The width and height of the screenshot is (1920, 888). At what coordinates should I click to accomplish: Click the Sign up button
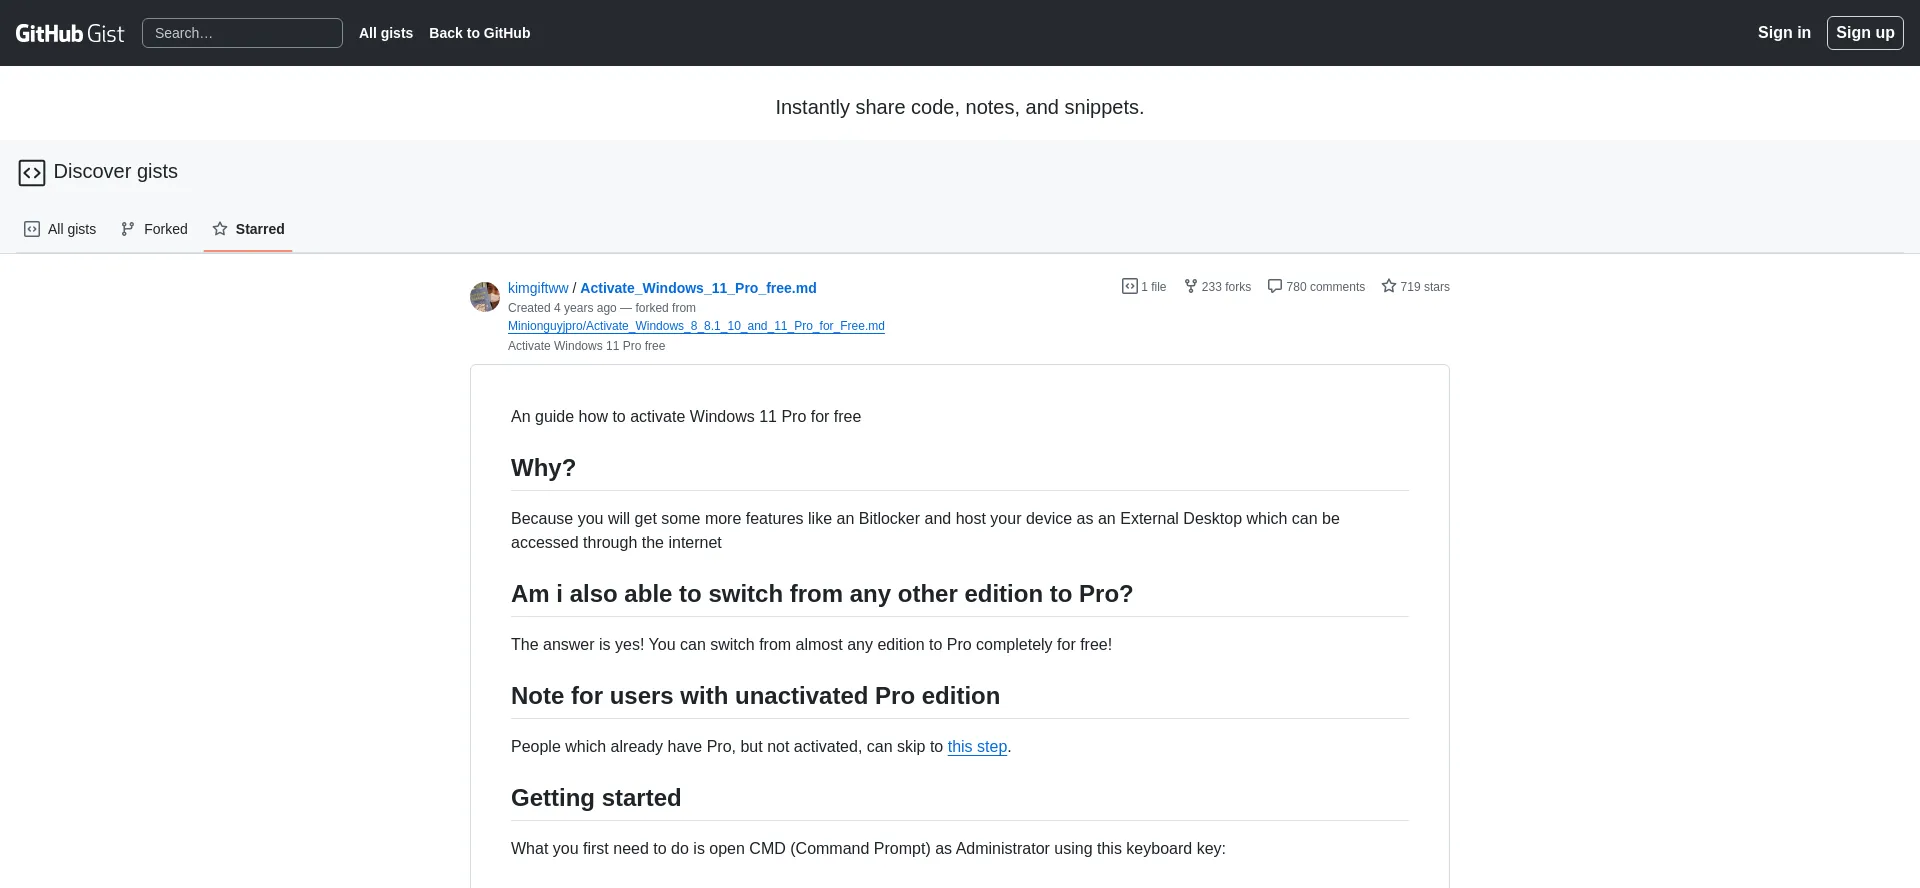click(x=1865, y=33)
